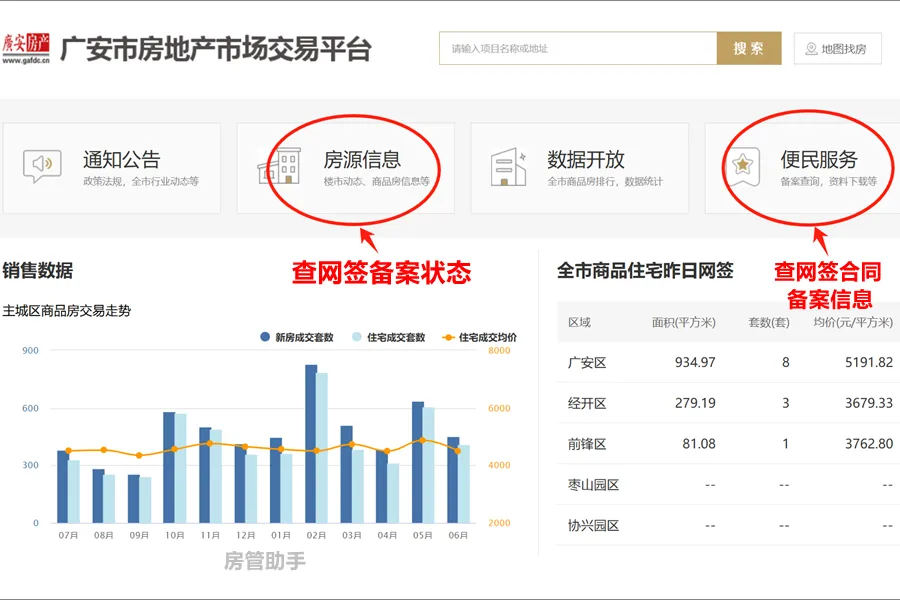Click the 地图找房 button

tap(837, 49)
